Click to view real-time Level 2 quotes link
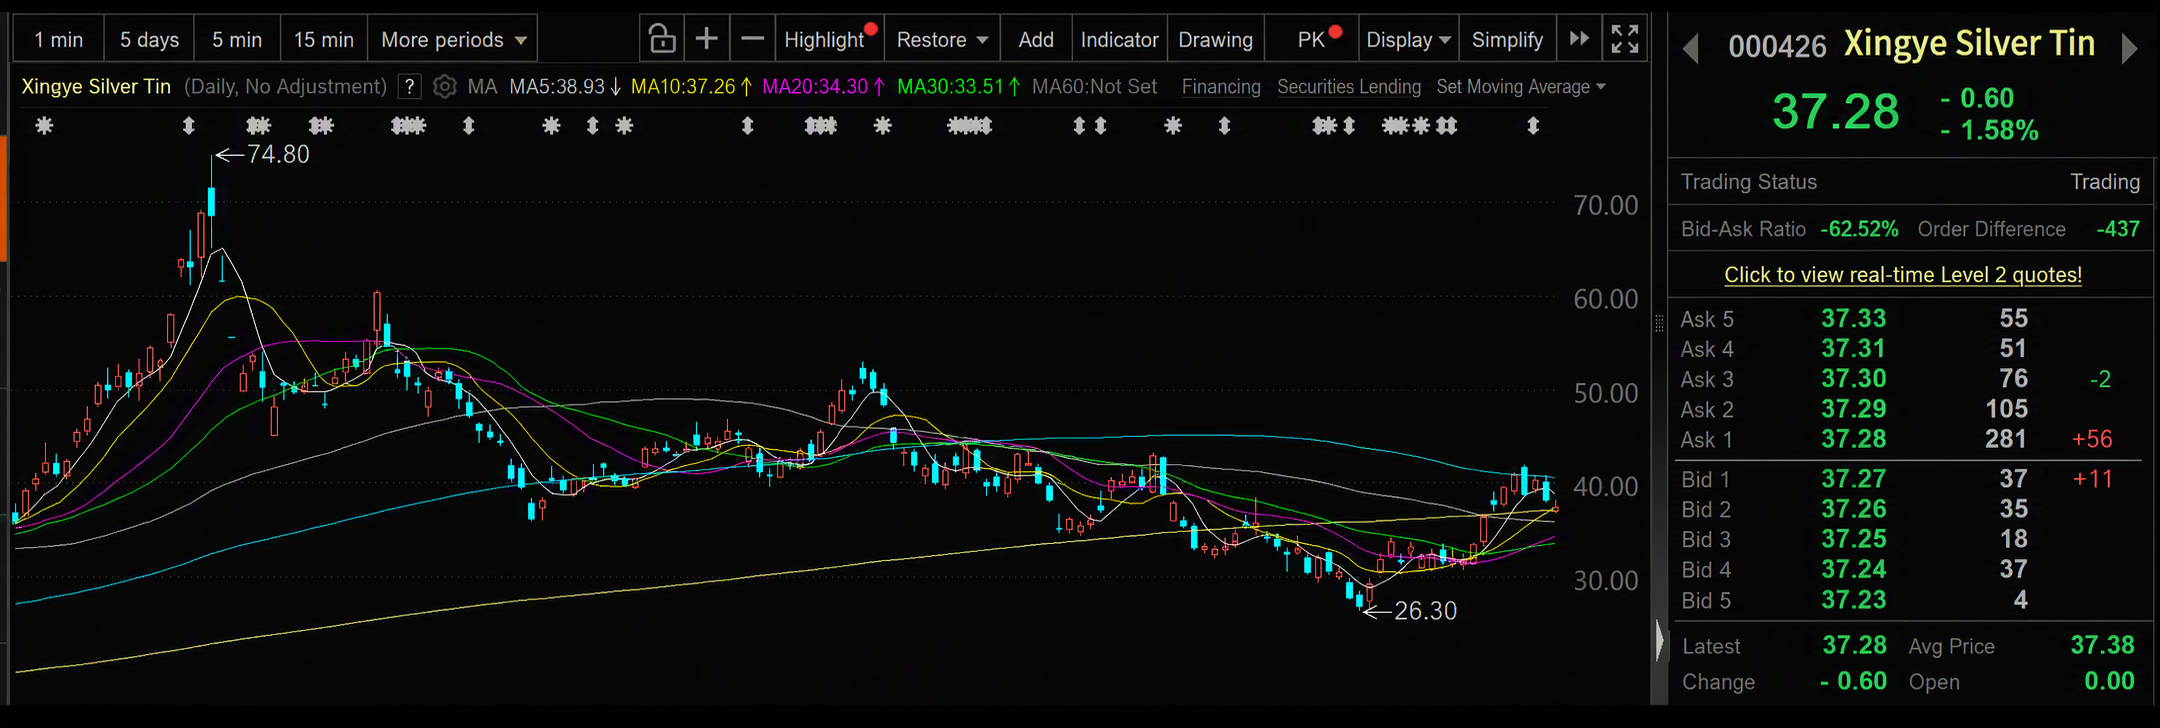Screen dimensions: 2160x728 tap(1903, 275)
